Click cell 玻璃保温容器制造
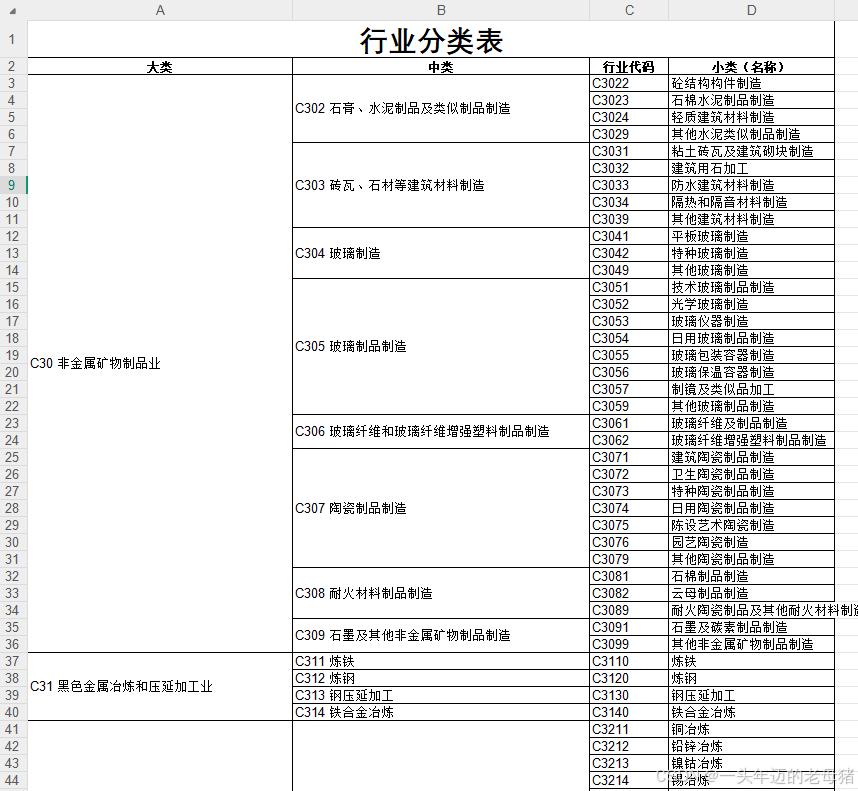The height and width of the screenshot is (791, 858). click(751, 372)
